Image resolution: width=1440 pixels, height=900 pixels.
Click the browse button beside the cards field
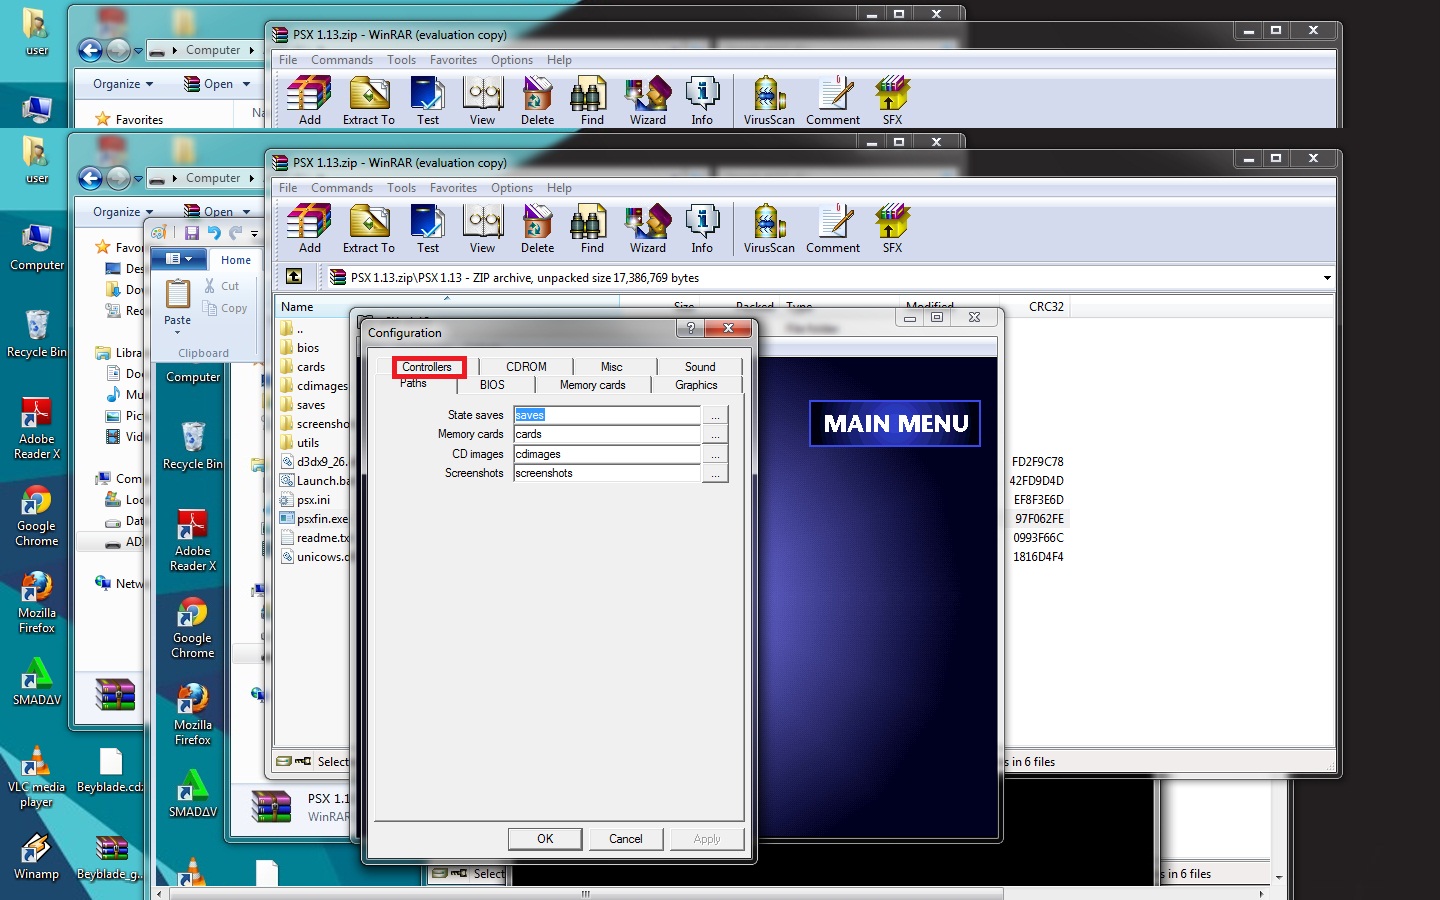(715, 434)
